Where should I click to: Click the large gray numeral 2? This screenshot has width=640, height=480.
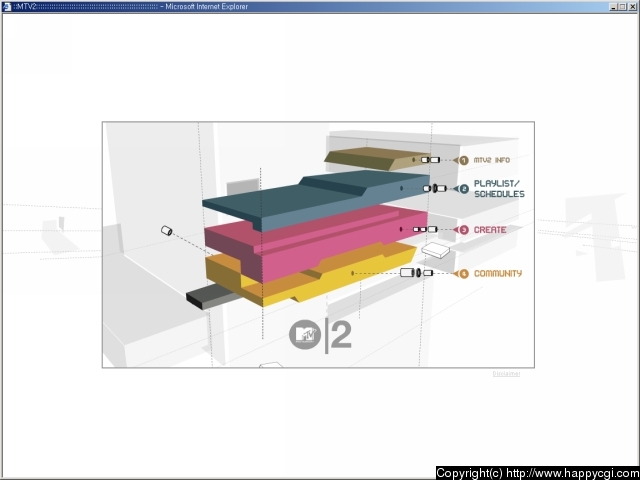[x=341, y=335]
